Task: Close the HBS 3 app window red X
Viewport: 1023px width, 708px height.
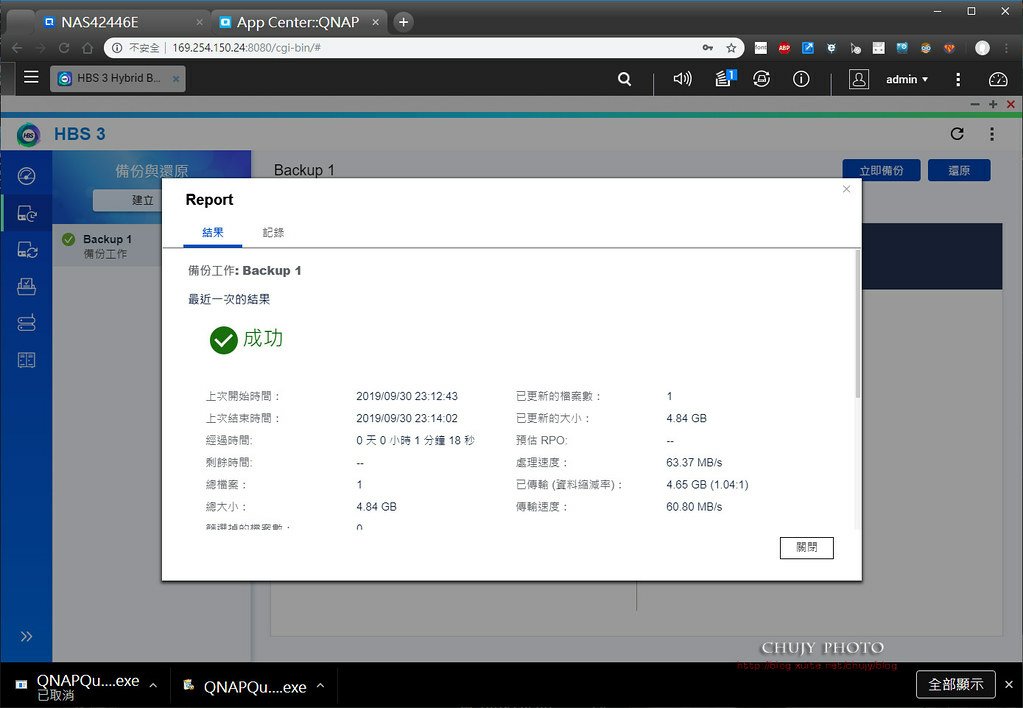Action: coord(1011,104)
